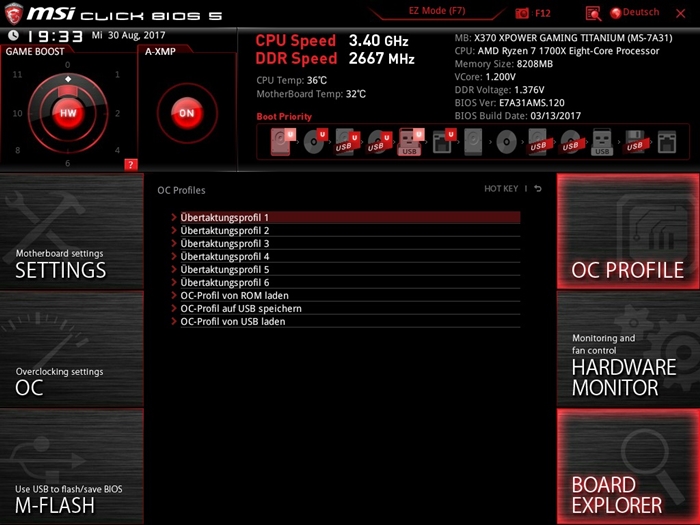Image resolution: width=700 pixels, height=525 pixels.
Task: Click the clock icon beside the time
Action: coord(13,35)
